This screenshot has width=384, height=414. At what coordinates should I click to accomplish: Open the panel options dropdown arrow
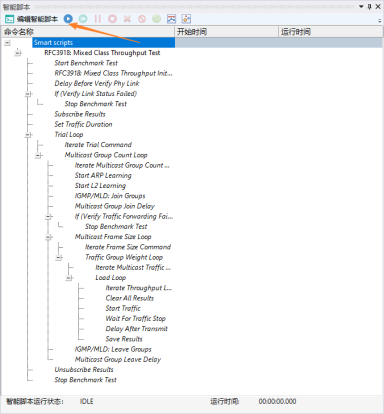coord(361,6)
